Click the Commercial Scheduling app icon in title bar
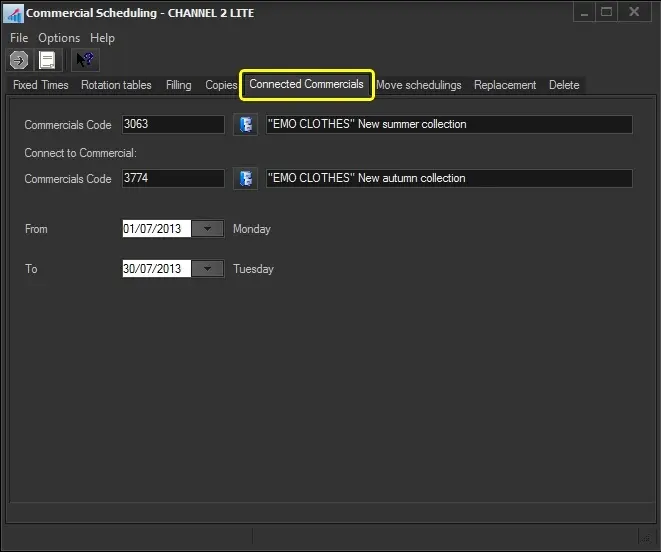The image size is (661, 552). 14,14
